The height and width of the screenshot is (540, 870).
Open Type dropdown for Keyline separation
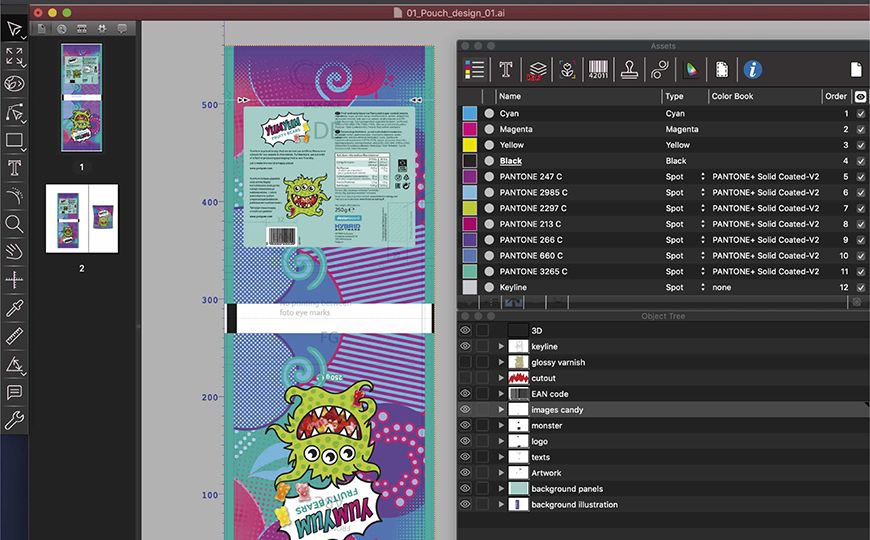(702, 287)
